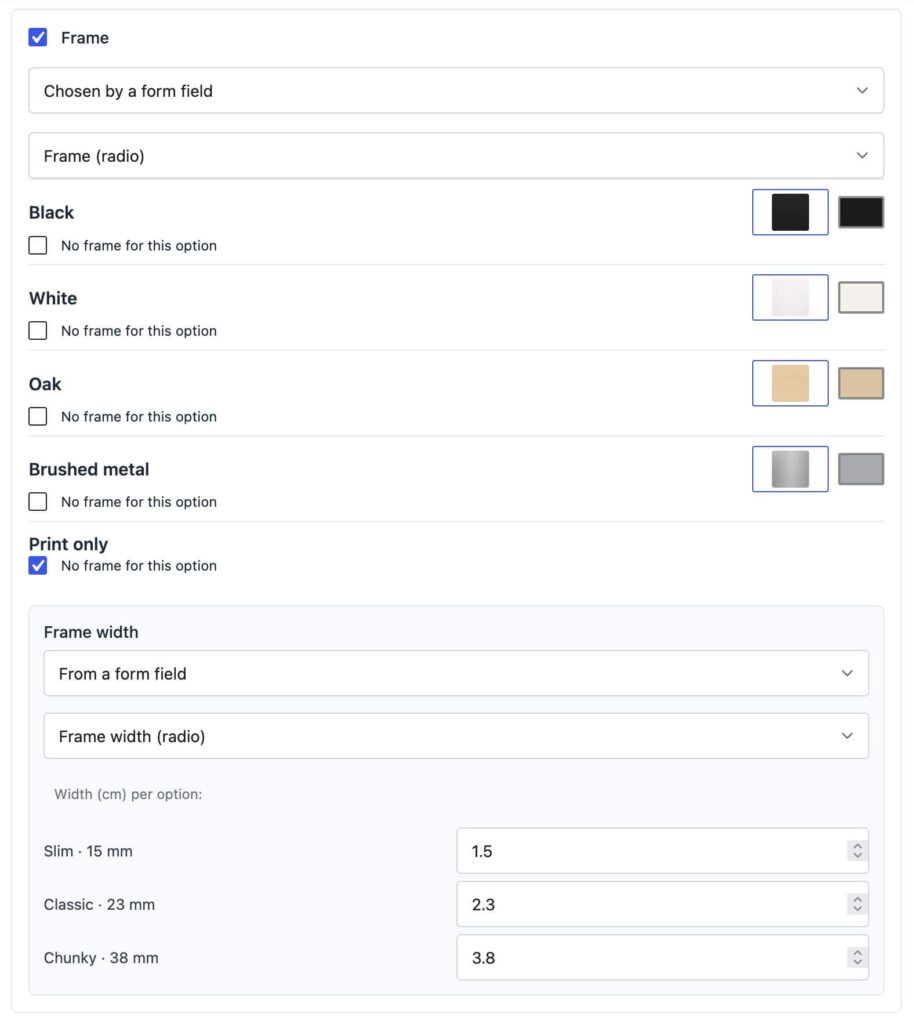Open the Black color swatch picker
Image resolution: width=914 pixels, height=1024 pixels.
[861, 212]
